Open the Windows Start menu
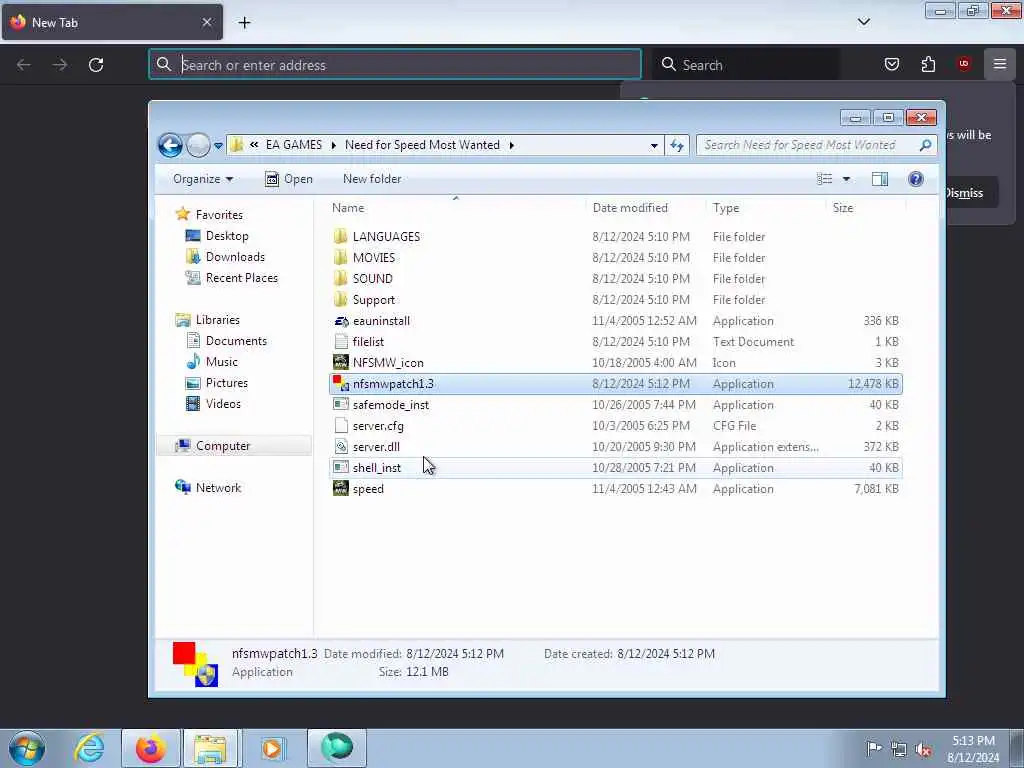1024x768 pixels. point(27,748)
